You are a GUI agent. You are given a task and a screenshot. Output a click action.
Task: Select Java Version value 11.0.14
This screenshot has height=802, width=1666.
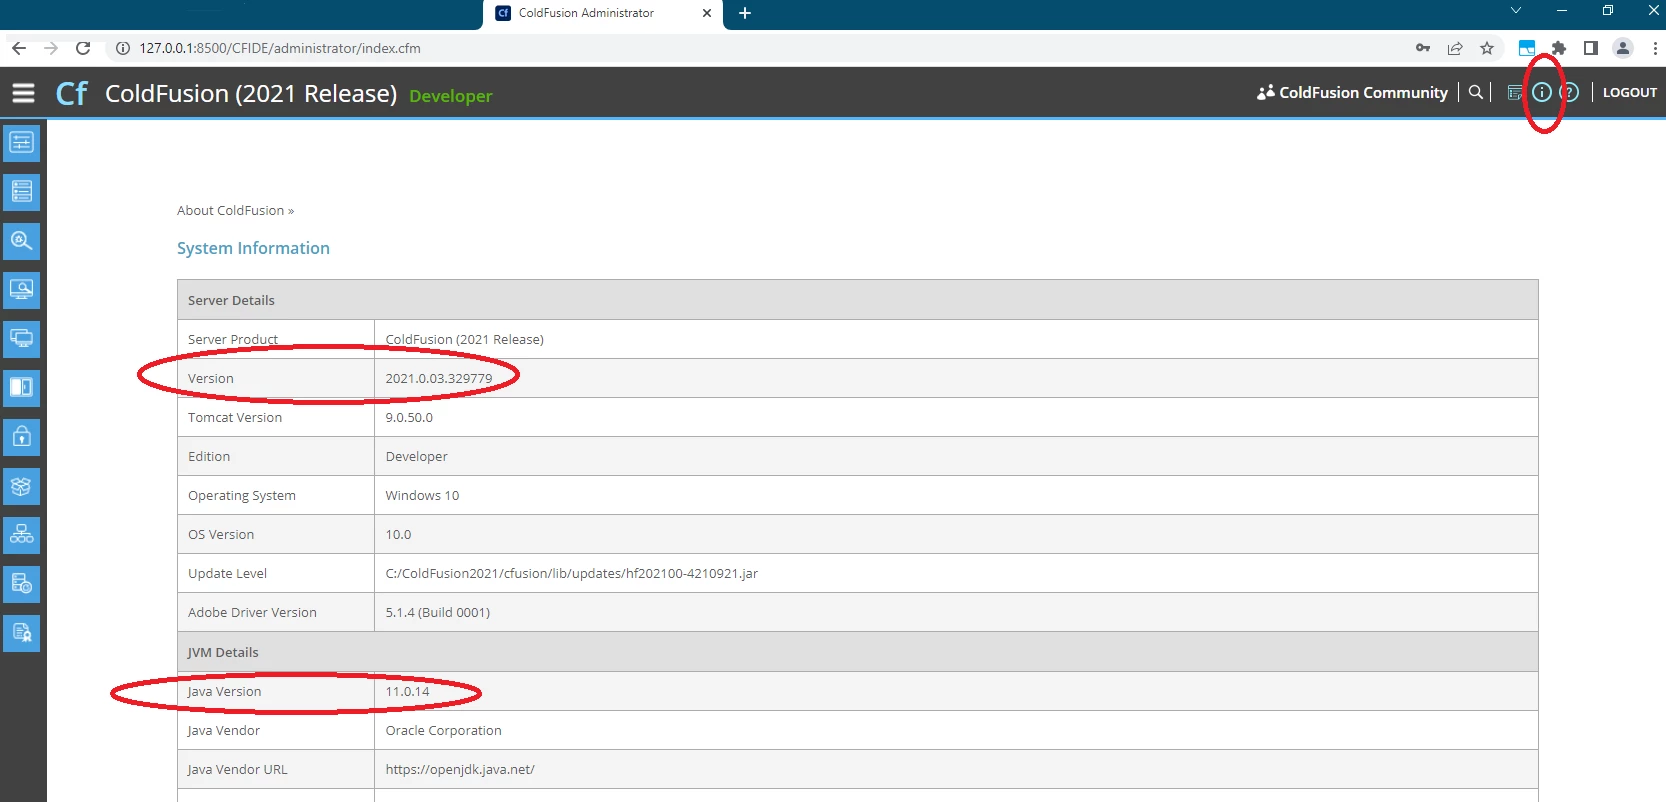point(408,691)
